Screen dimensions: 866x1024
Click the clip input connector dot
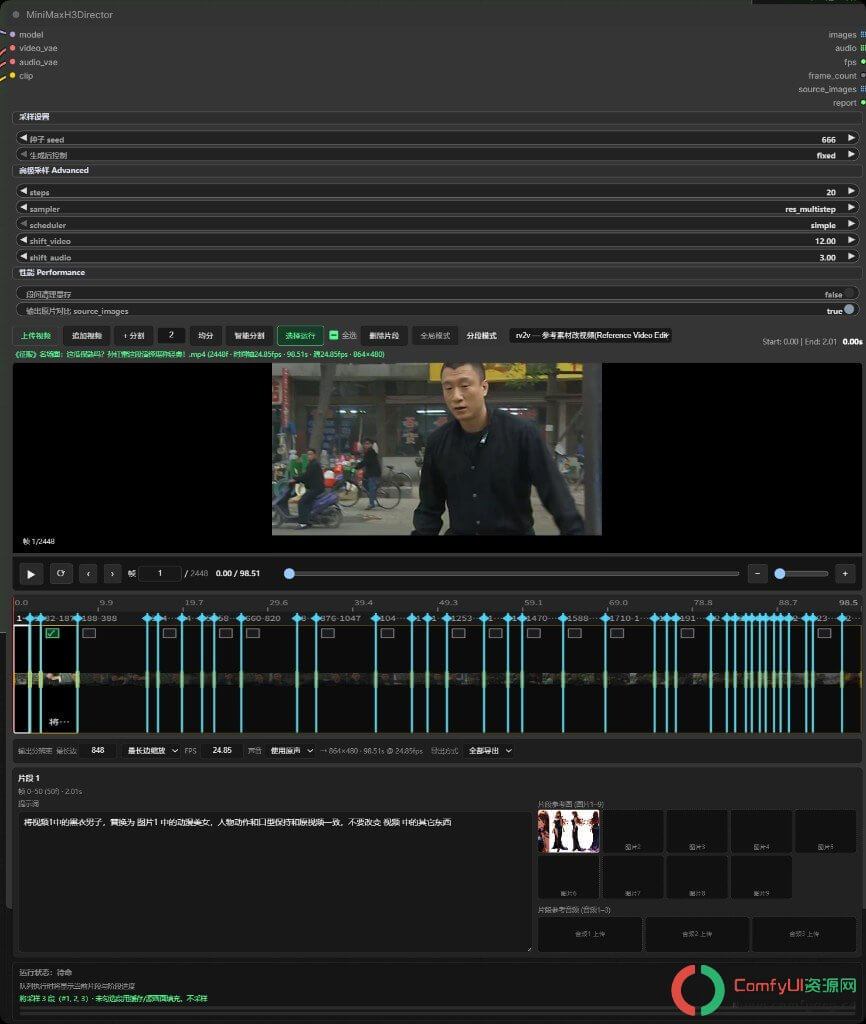12,76
